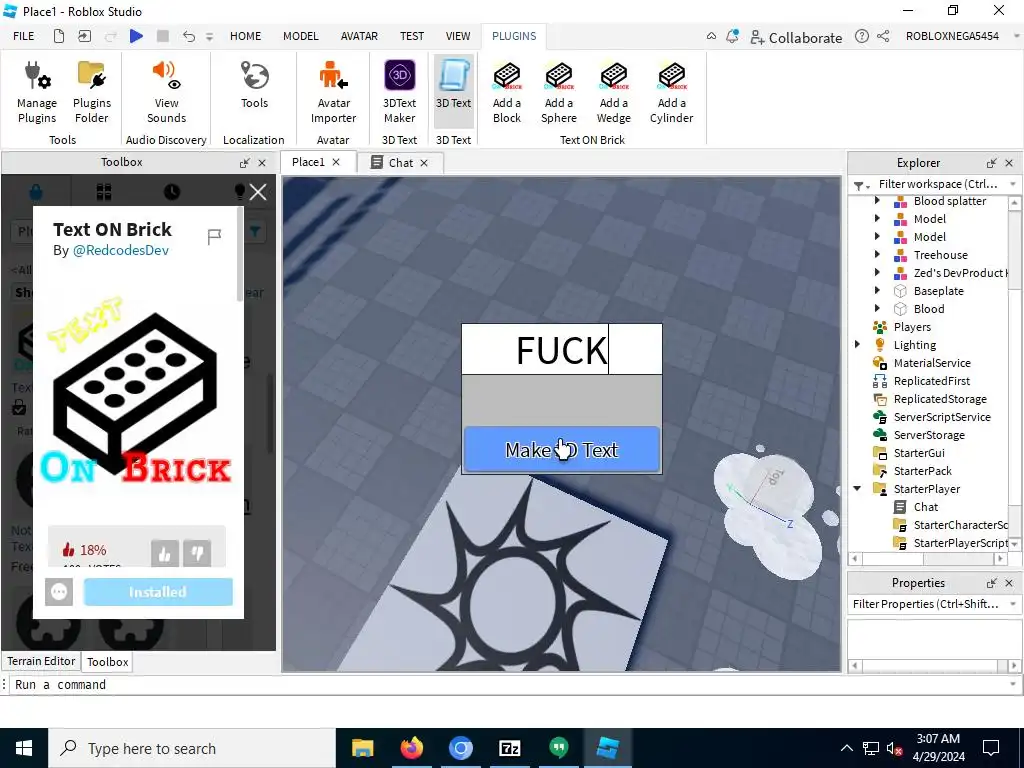
Task: Open localization Tools
Action: 254,86
